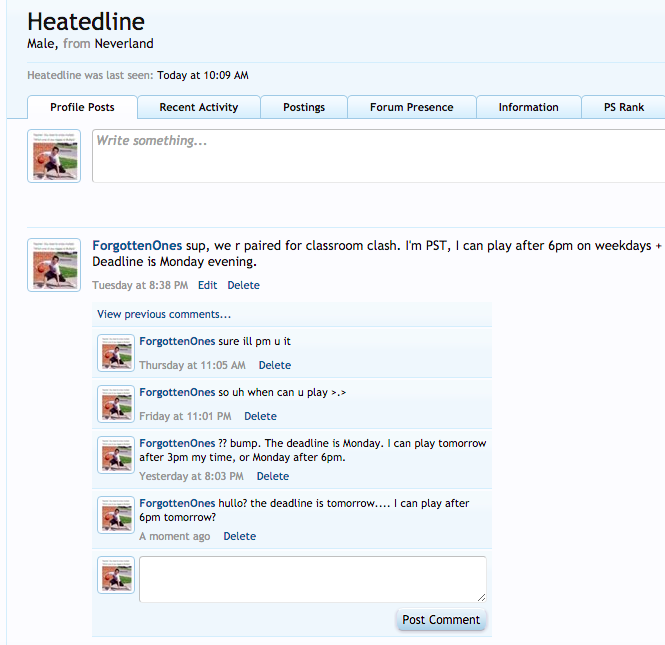Delete the 'A moment ago' comment
Screen dimensions: 665x645
click(240, 536)
